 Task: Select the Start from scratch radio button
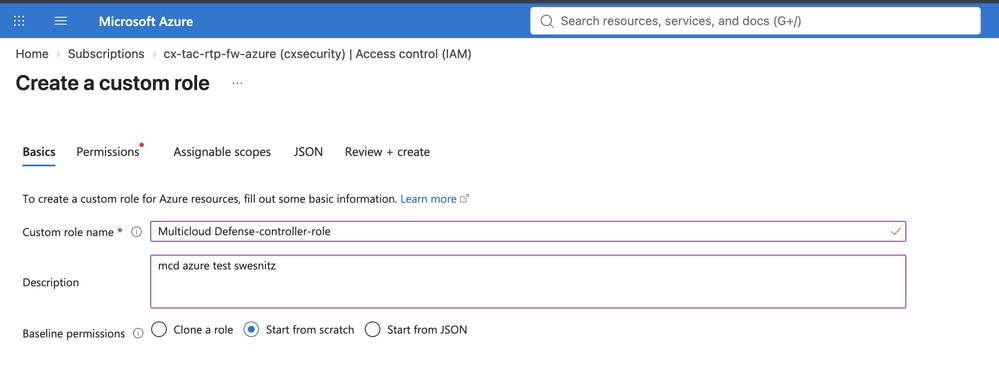point(251,329)
